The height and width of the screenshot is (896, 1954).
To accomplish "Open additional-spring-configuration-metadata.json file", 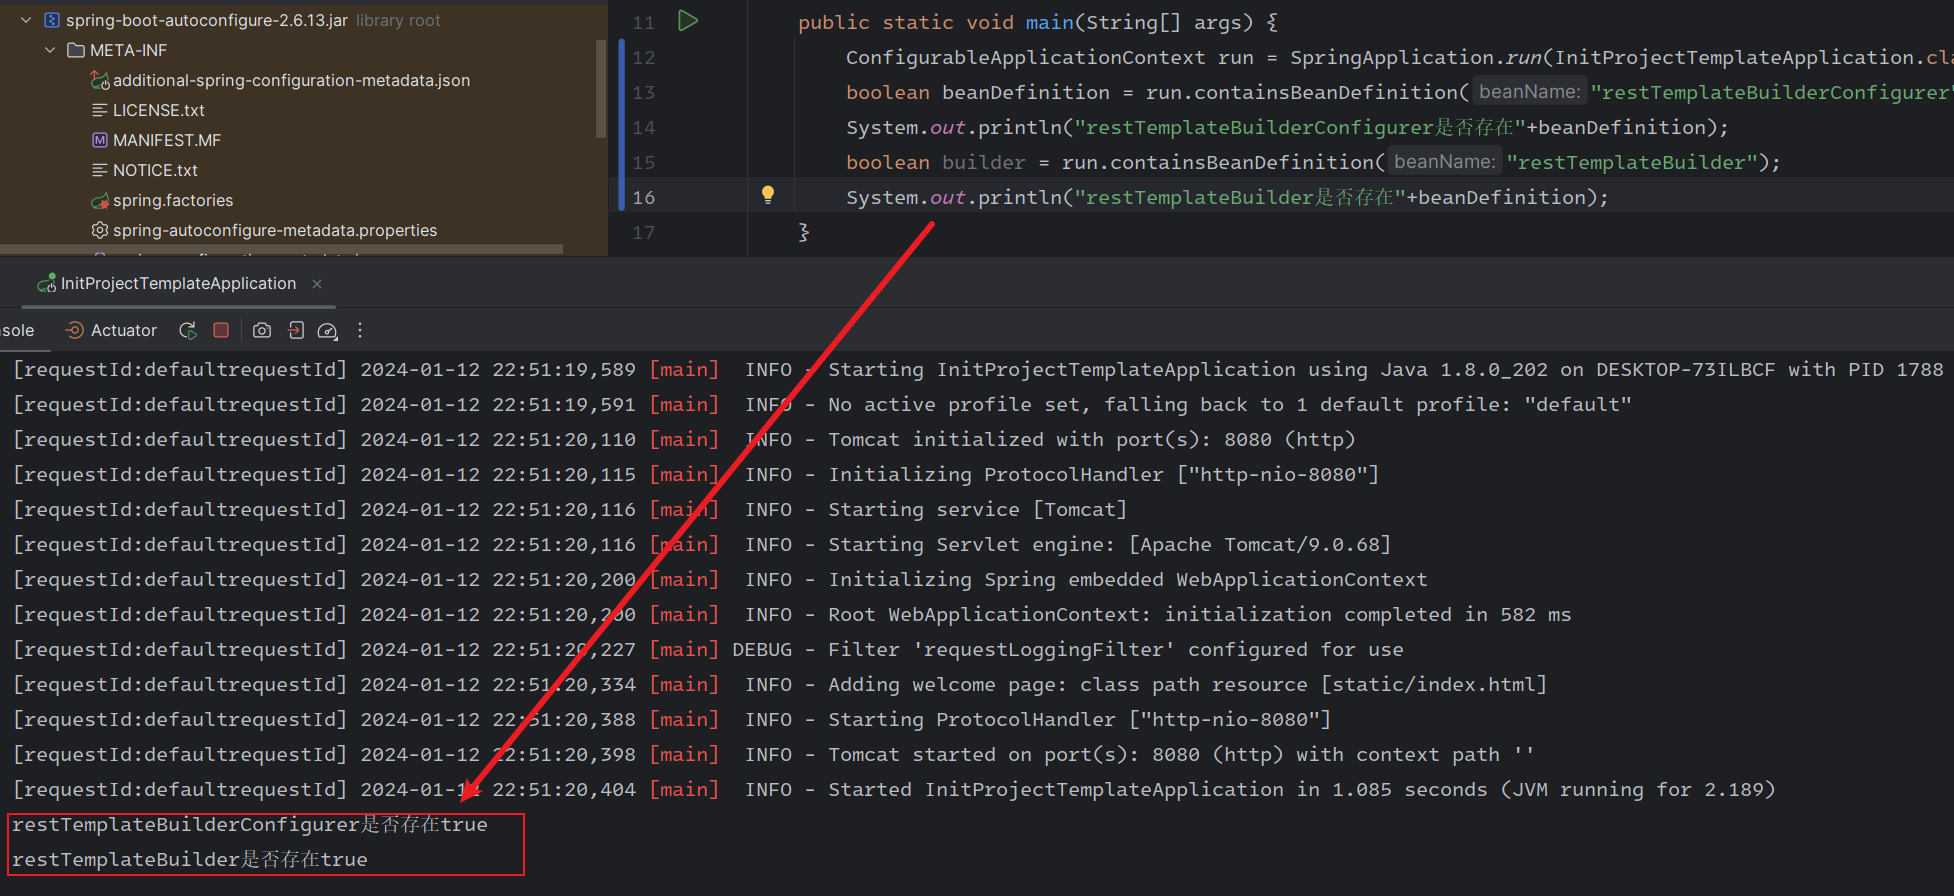I will (x=291, y=80).
